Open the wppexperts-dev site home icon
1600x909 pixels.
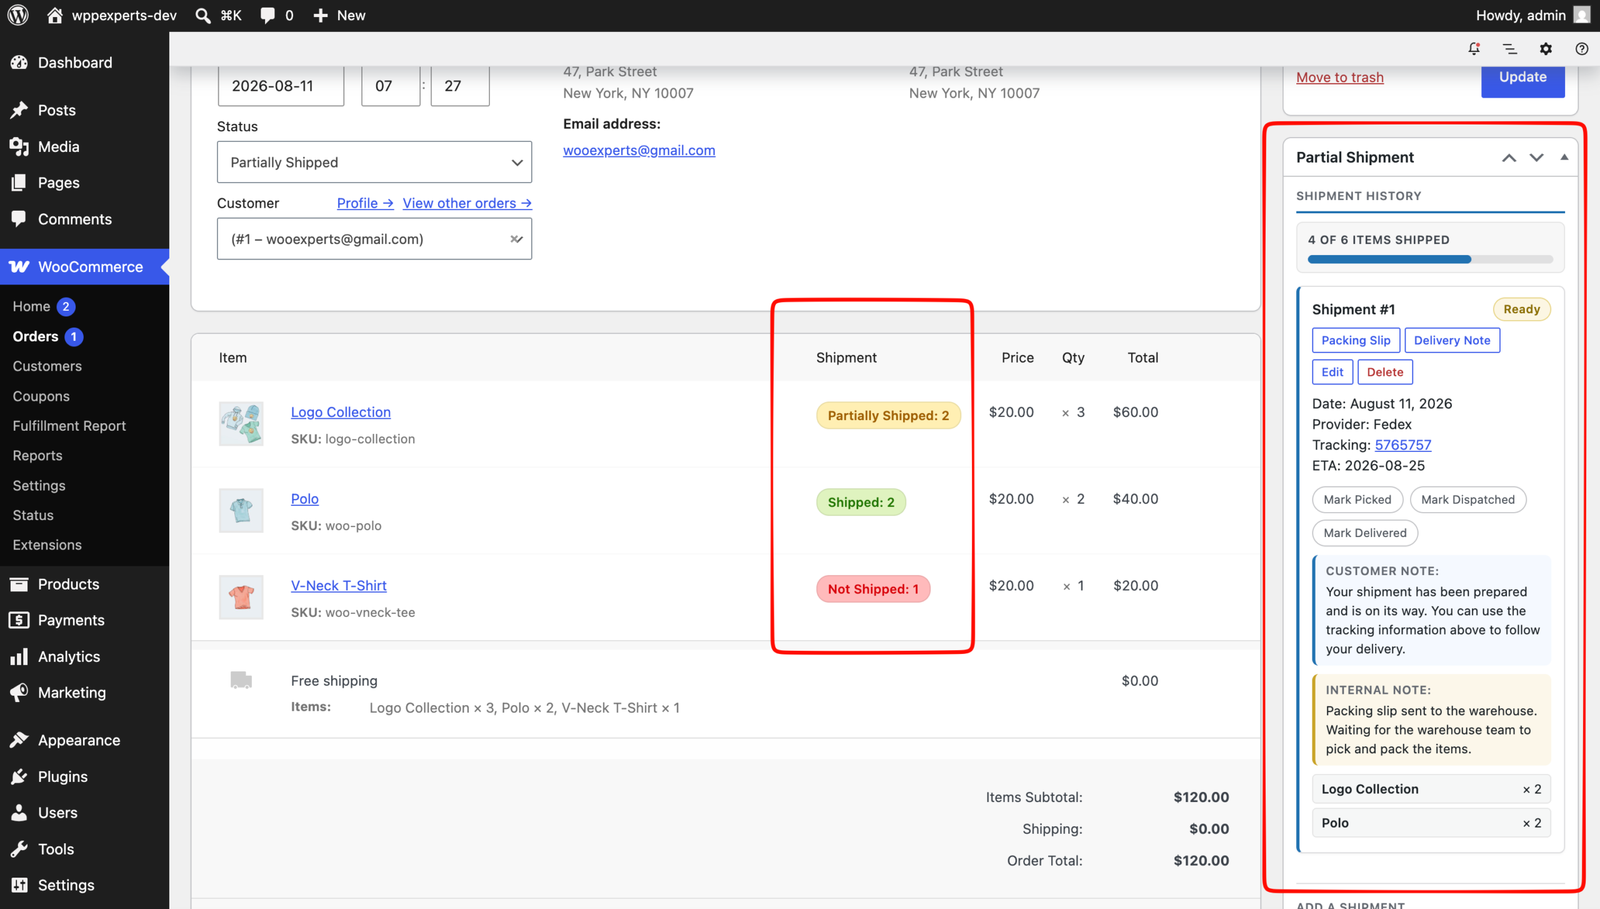55,15
